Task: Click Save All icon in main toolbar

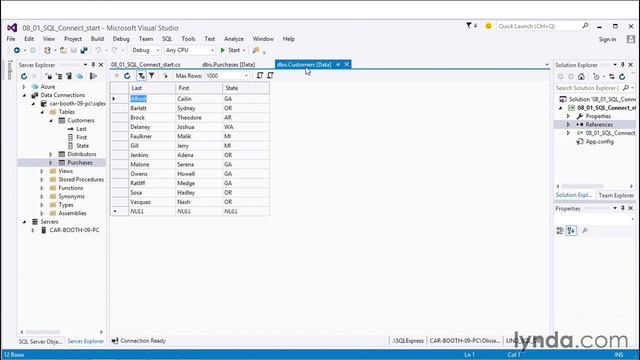Action: click(84, 50)
